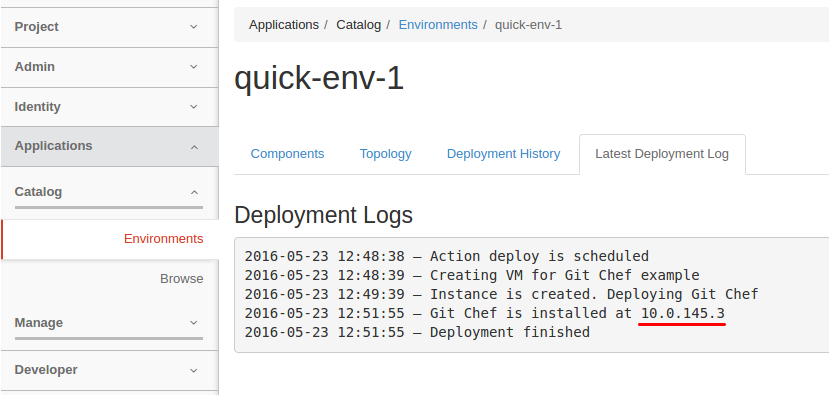The height and width of the screenshot is (395, 829).
Task: Switch to the Topology tab
Action: (x=385, y=154)
